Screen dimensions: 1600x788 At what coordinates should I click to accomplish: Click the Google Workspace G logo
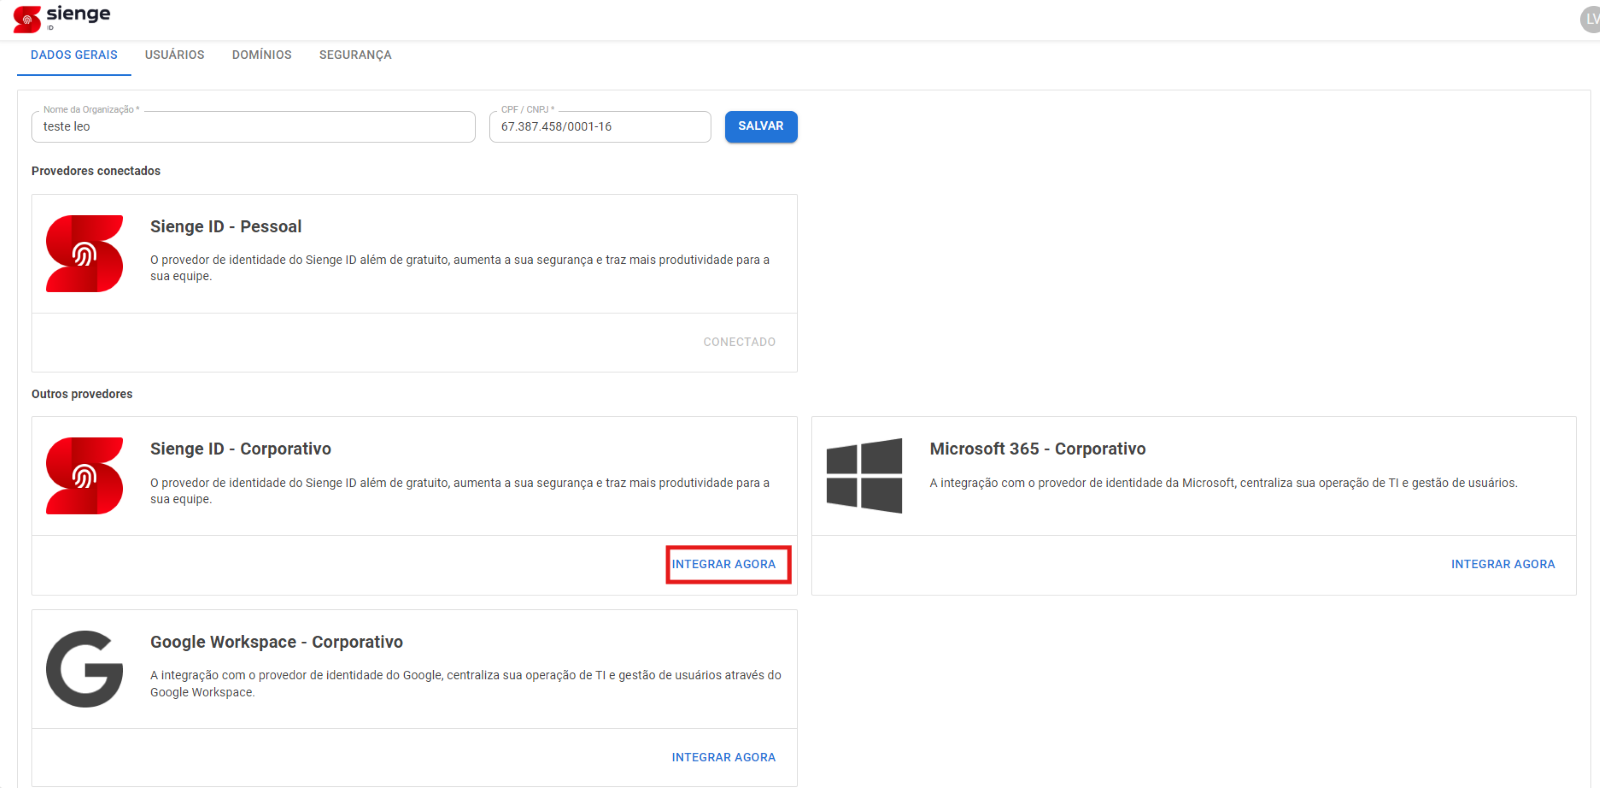pyautogui.click(x=85, y=669)
